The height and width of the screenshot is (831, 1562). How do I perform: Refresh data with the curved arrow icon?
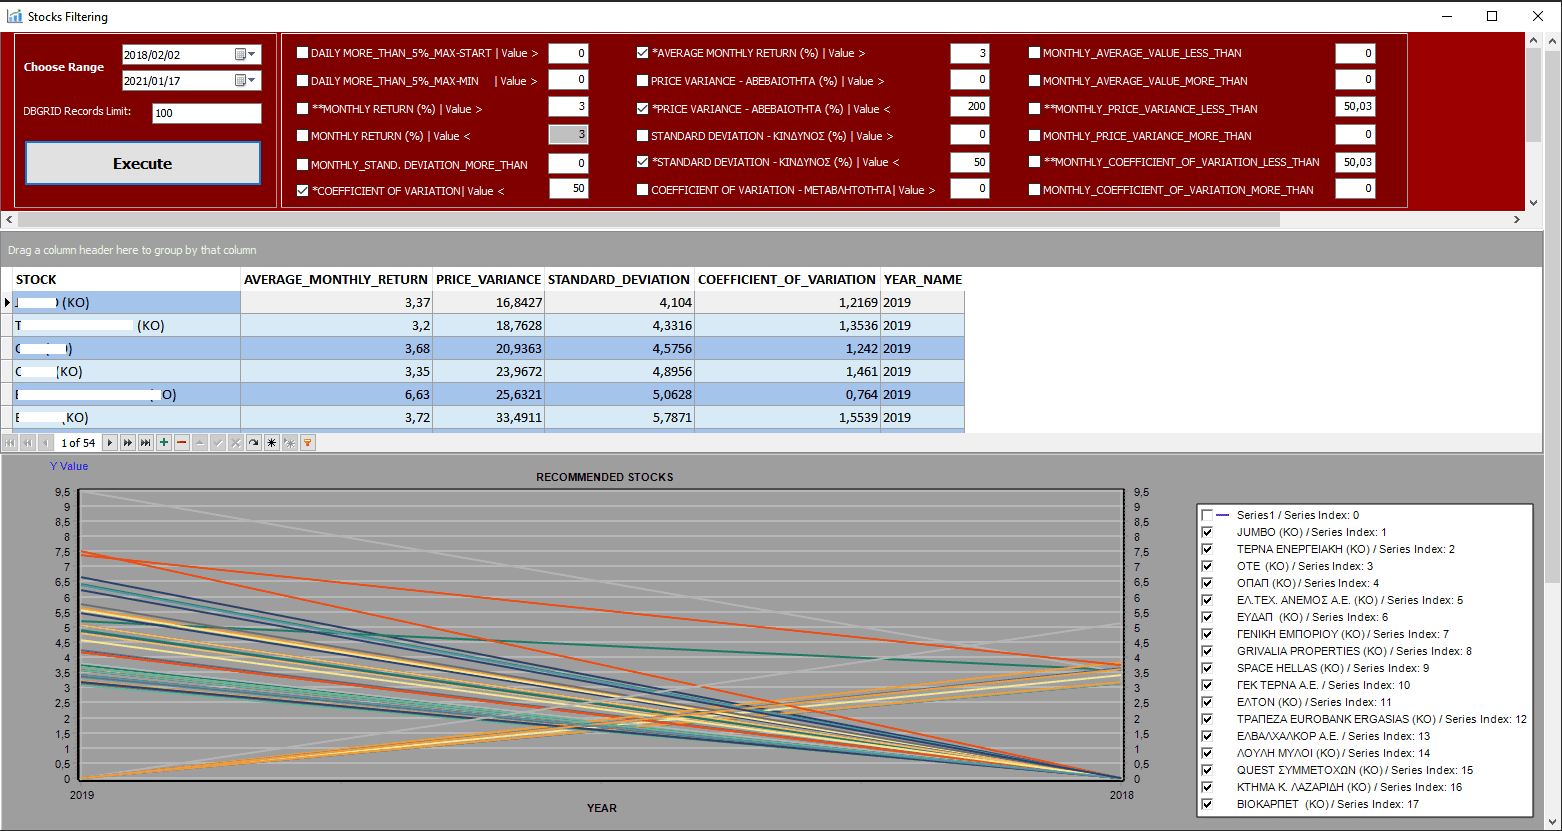[254, 442]
